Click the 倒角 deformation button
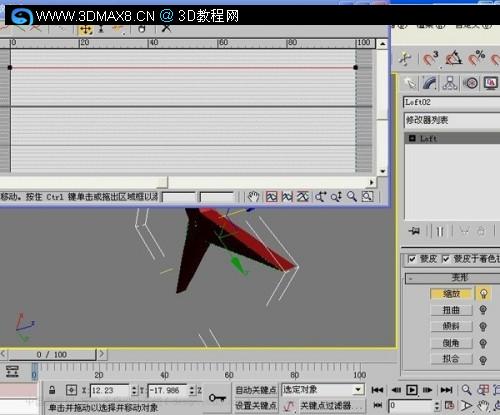 [x=451, y=343]
